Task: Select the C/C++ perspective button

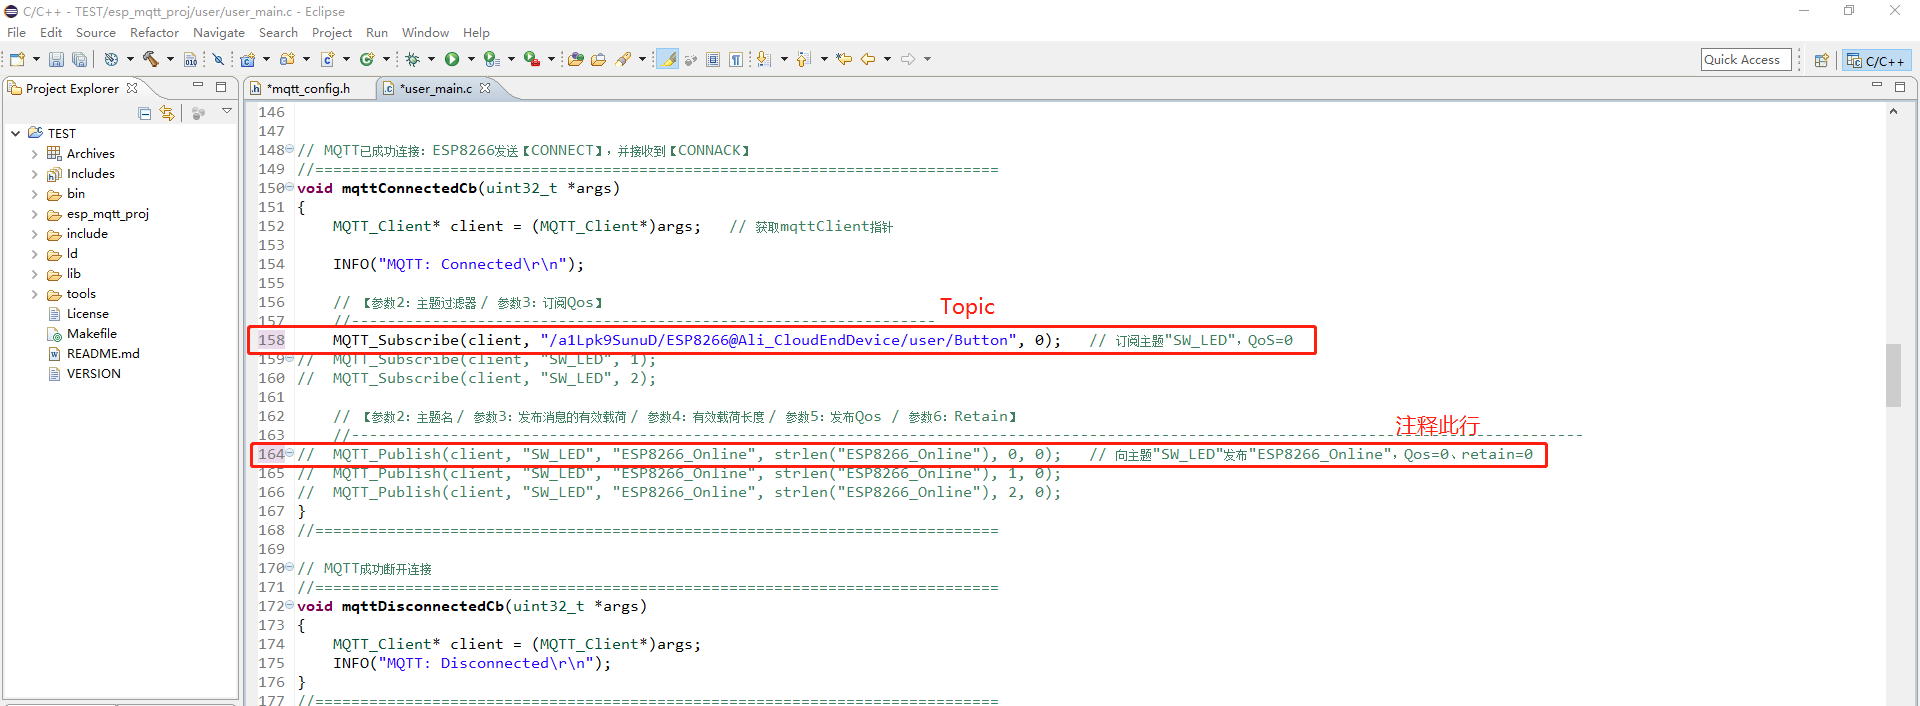Action: pos(1877,60)
